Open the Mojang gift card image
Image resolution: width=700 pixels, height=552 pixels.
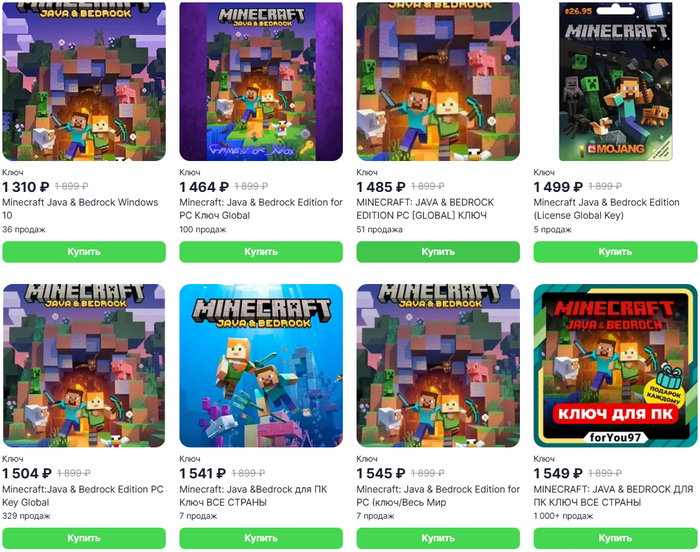click(615, 81)
